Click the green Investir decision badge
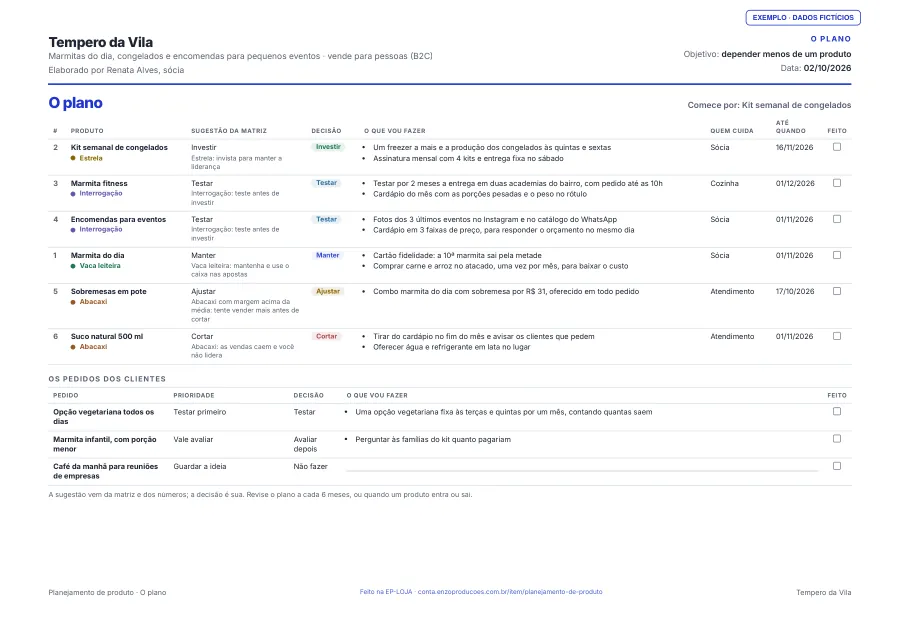 (328, 147)
